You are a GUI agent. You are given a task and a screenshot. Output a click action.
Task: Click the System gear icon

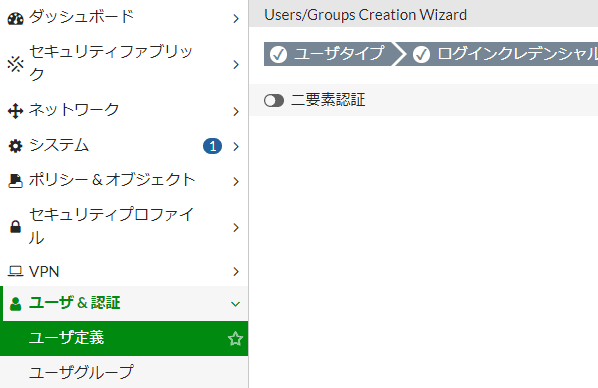tap(15, 146)
